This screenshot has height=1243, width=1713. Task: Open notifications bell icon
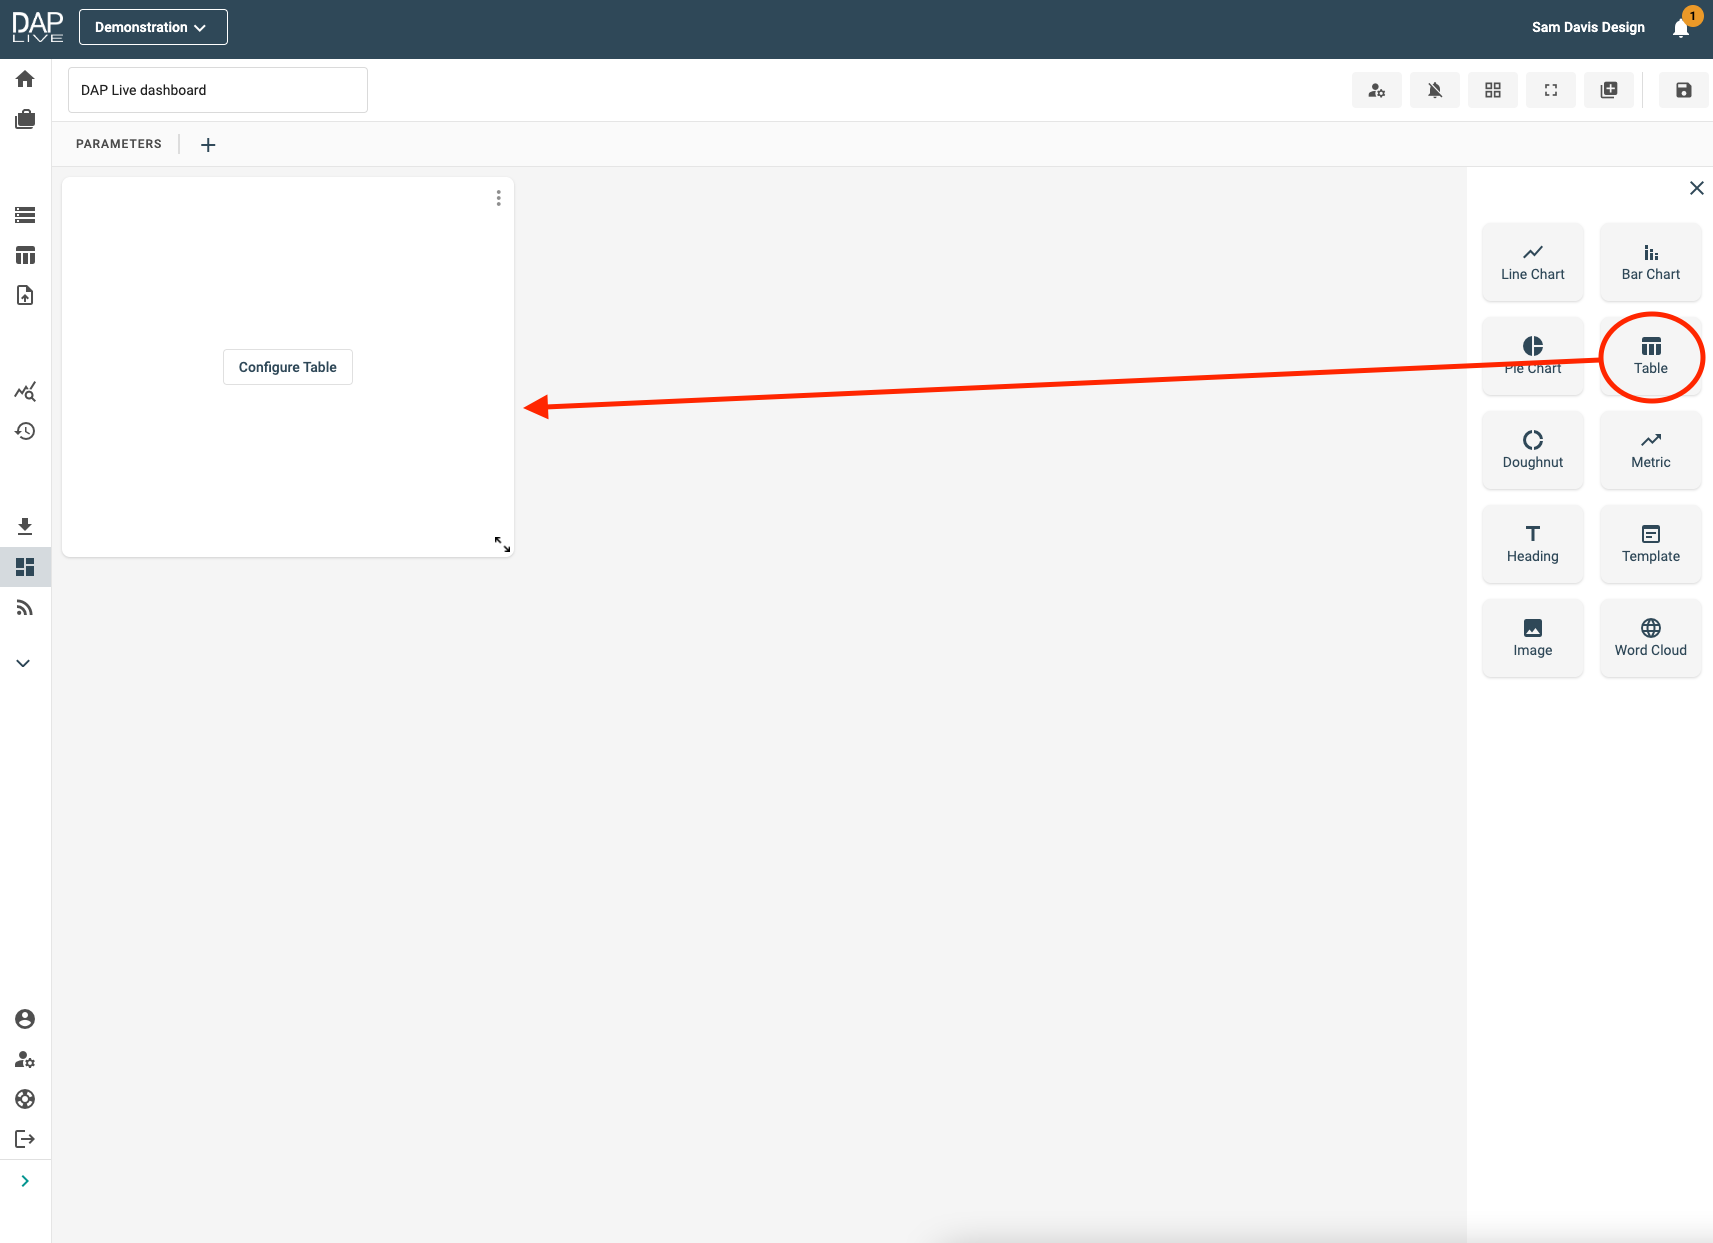[1681, 28]
